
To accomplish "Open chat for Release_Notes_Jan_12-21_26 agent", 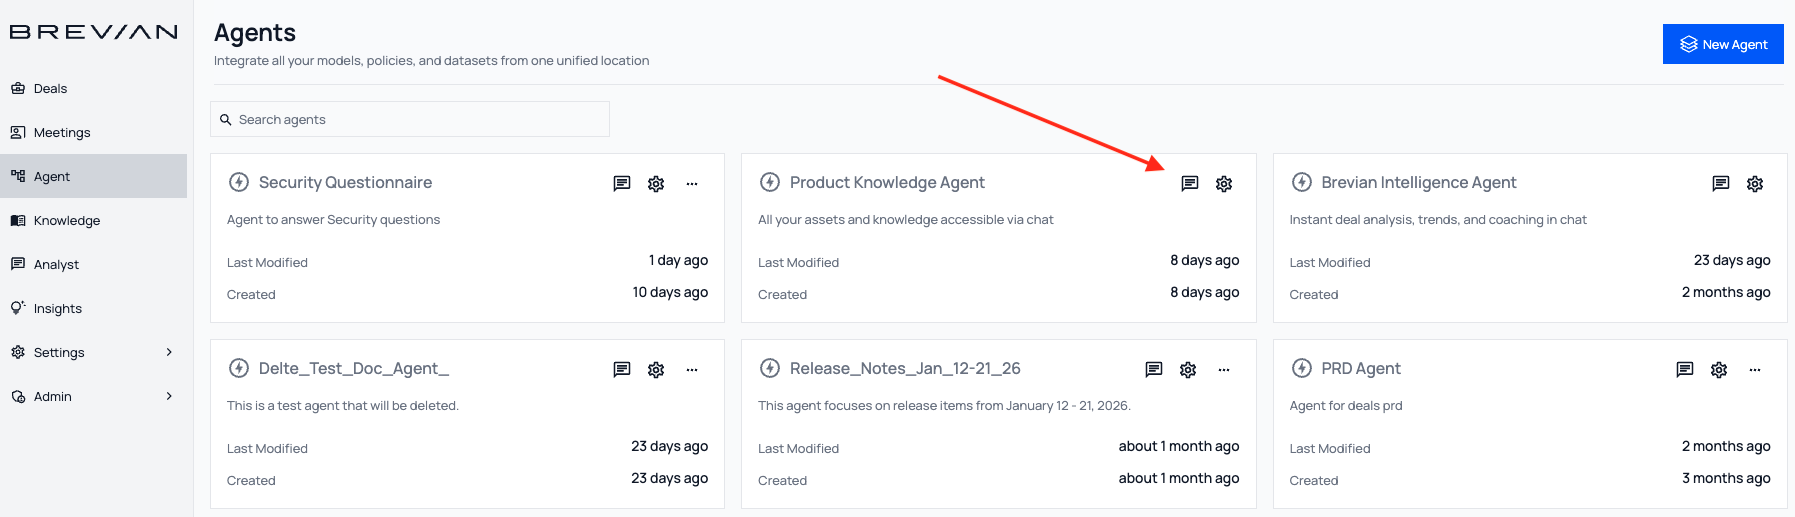I will [x=1153, y=369].
